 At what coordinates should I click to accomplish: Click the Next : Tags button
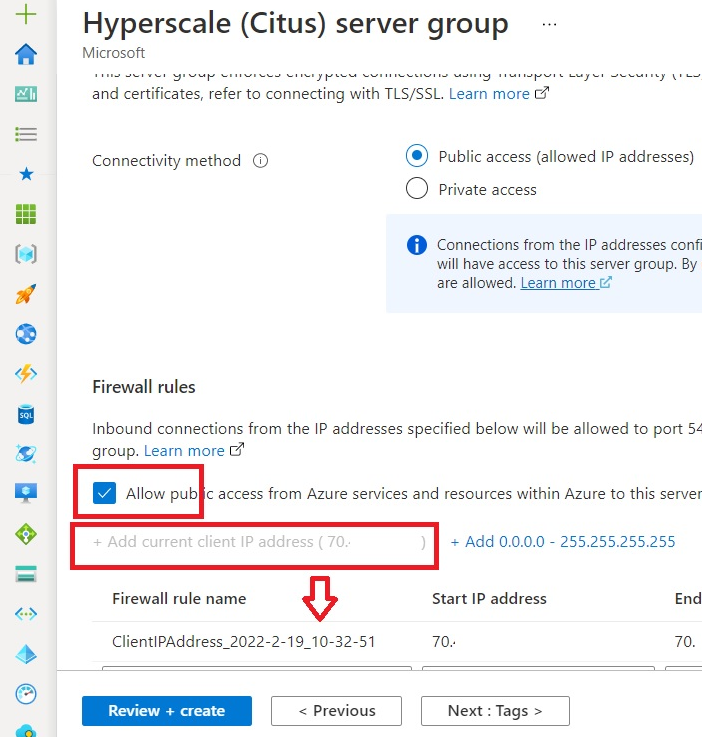(495, 711)
